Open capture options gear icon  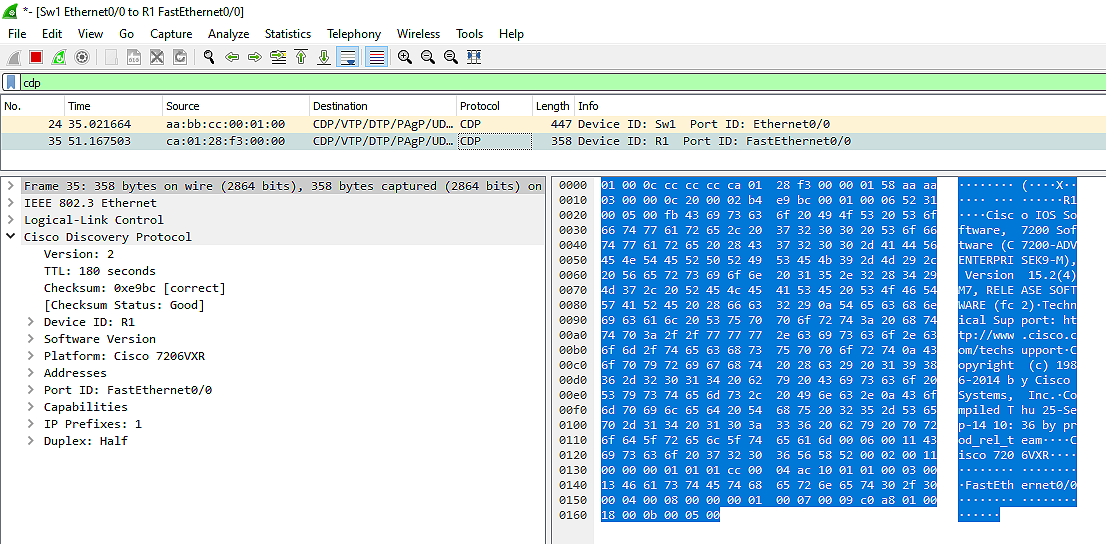click(x=82, y=58)
